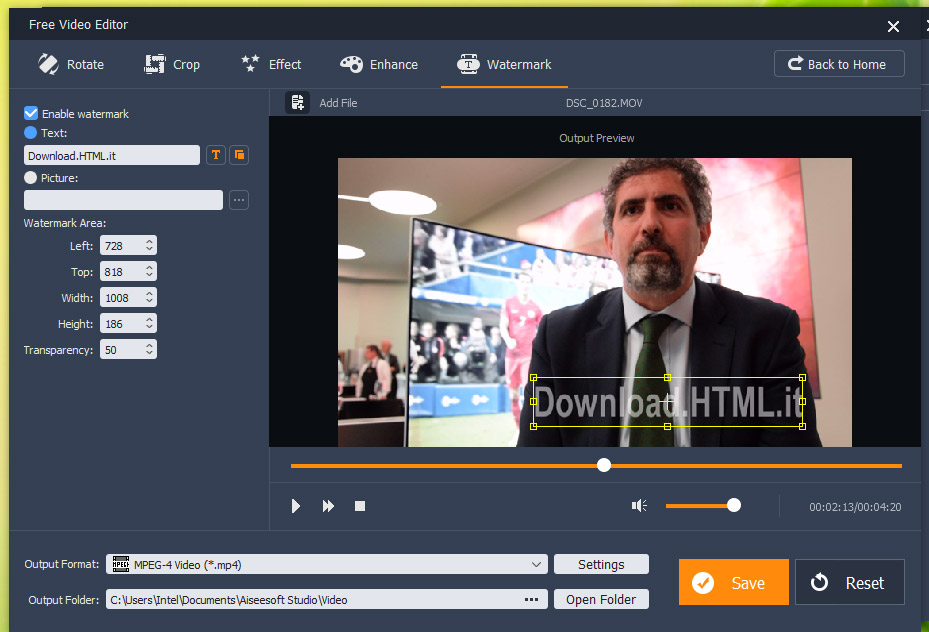
Task: Open the Enhance tab
Action: [379, 64]
